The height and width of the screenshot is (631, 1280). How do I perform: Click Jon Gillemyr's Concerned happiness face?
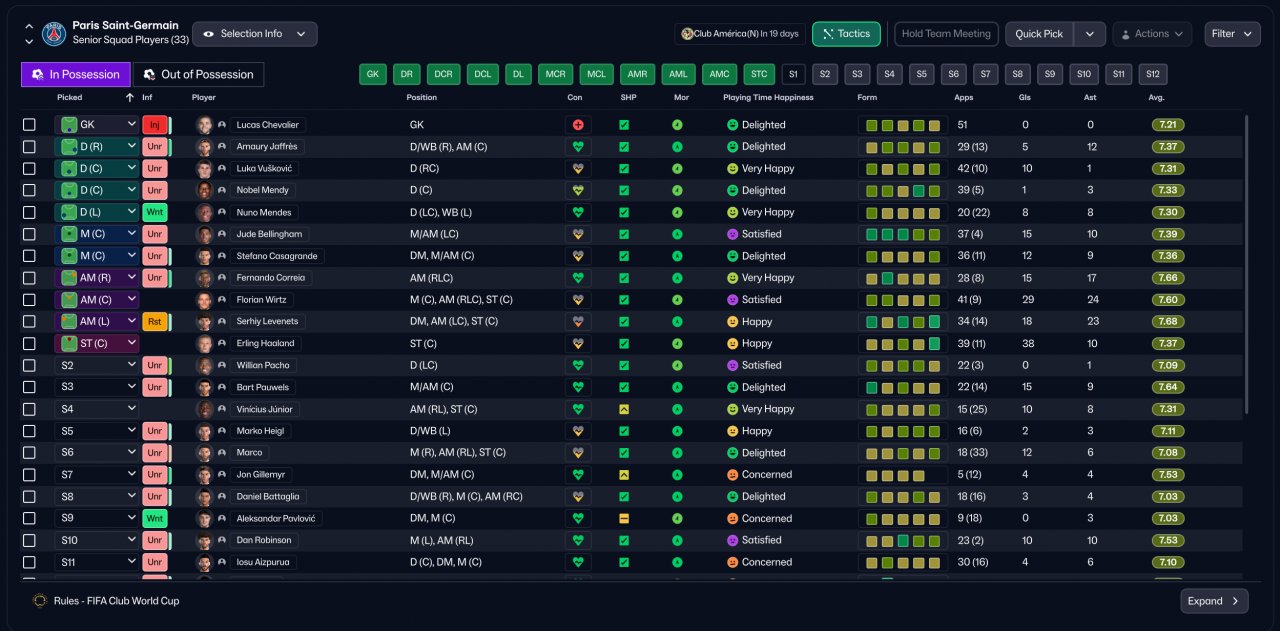[x=732, y=475]
